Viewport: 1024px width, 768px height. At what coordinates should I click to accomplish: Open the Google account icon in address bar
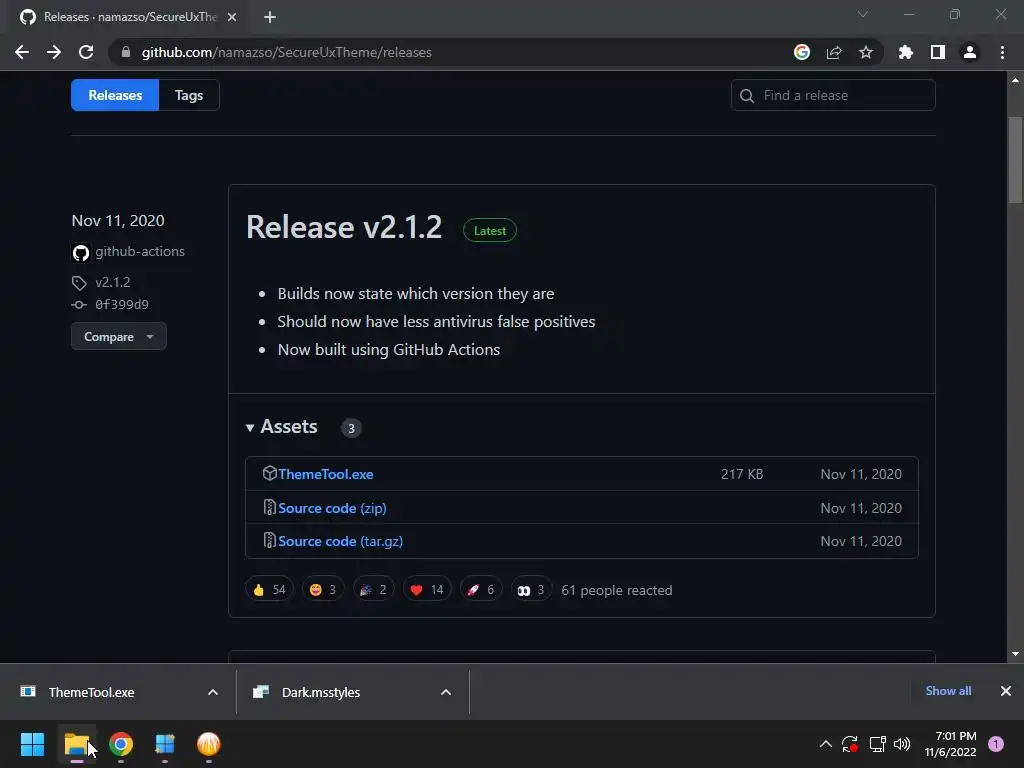coord(802,52)
